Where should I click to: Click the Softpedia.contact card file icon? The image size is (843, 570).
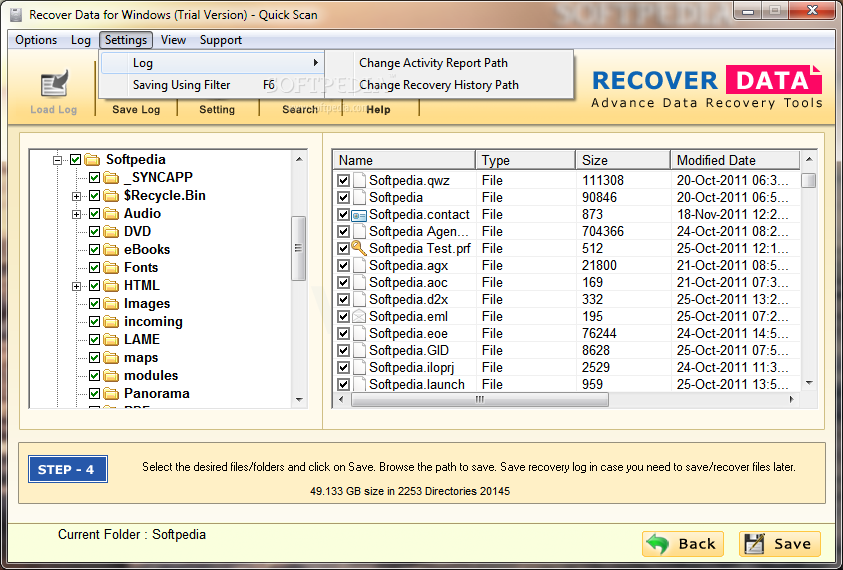coord(359,215)
